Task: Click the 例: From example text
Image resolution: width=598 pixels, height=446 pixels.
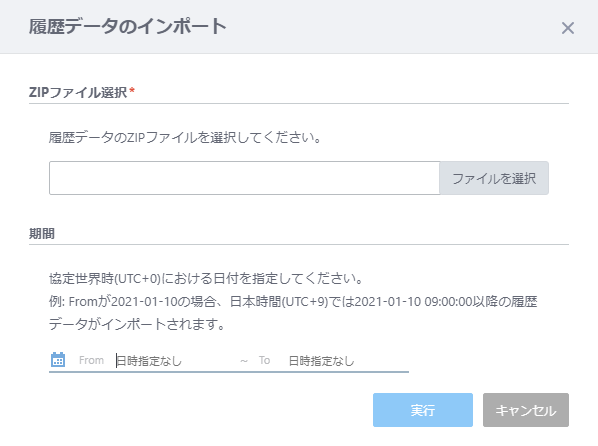Action: tap(79, 302)
